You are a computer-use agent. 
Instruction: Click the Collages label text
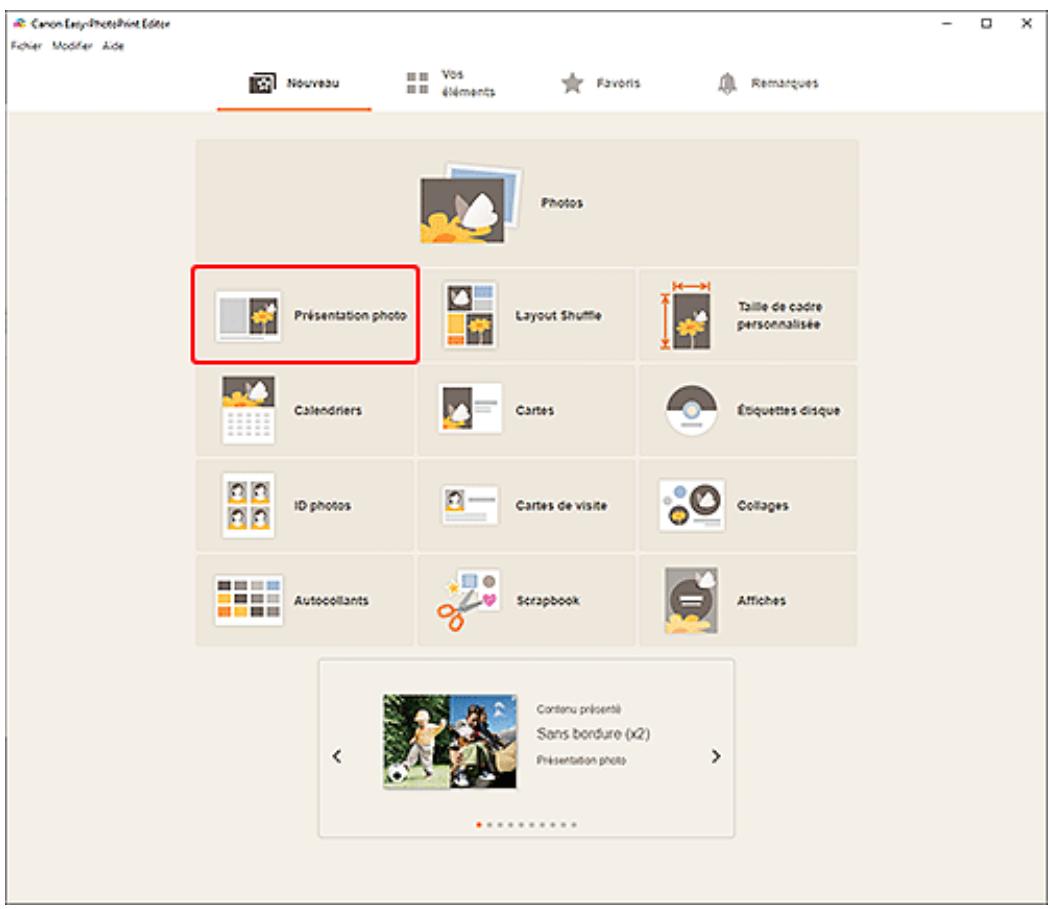pyautogui.click(x=763, y=505)
